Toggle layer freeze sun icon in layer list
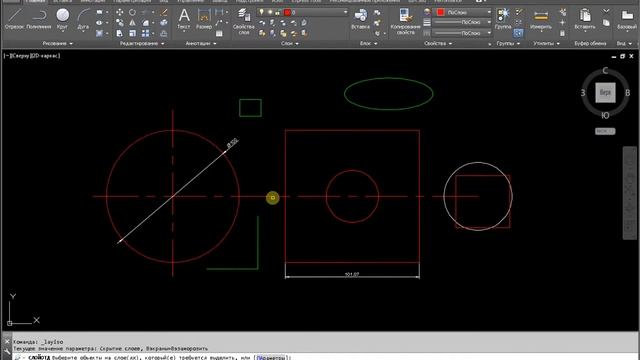Image resolution: width=640 pixels, height=360 pixels. [270, 12]
